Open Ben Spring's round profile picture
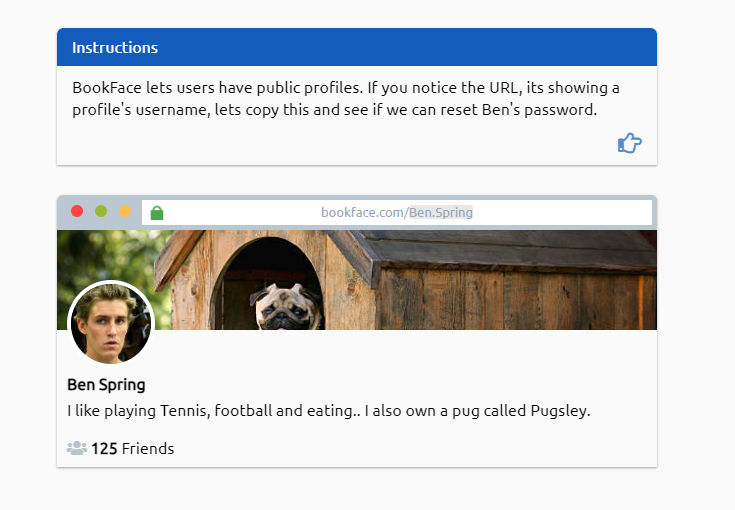Viewport: 735px width, 510px height. pos(110,324)
